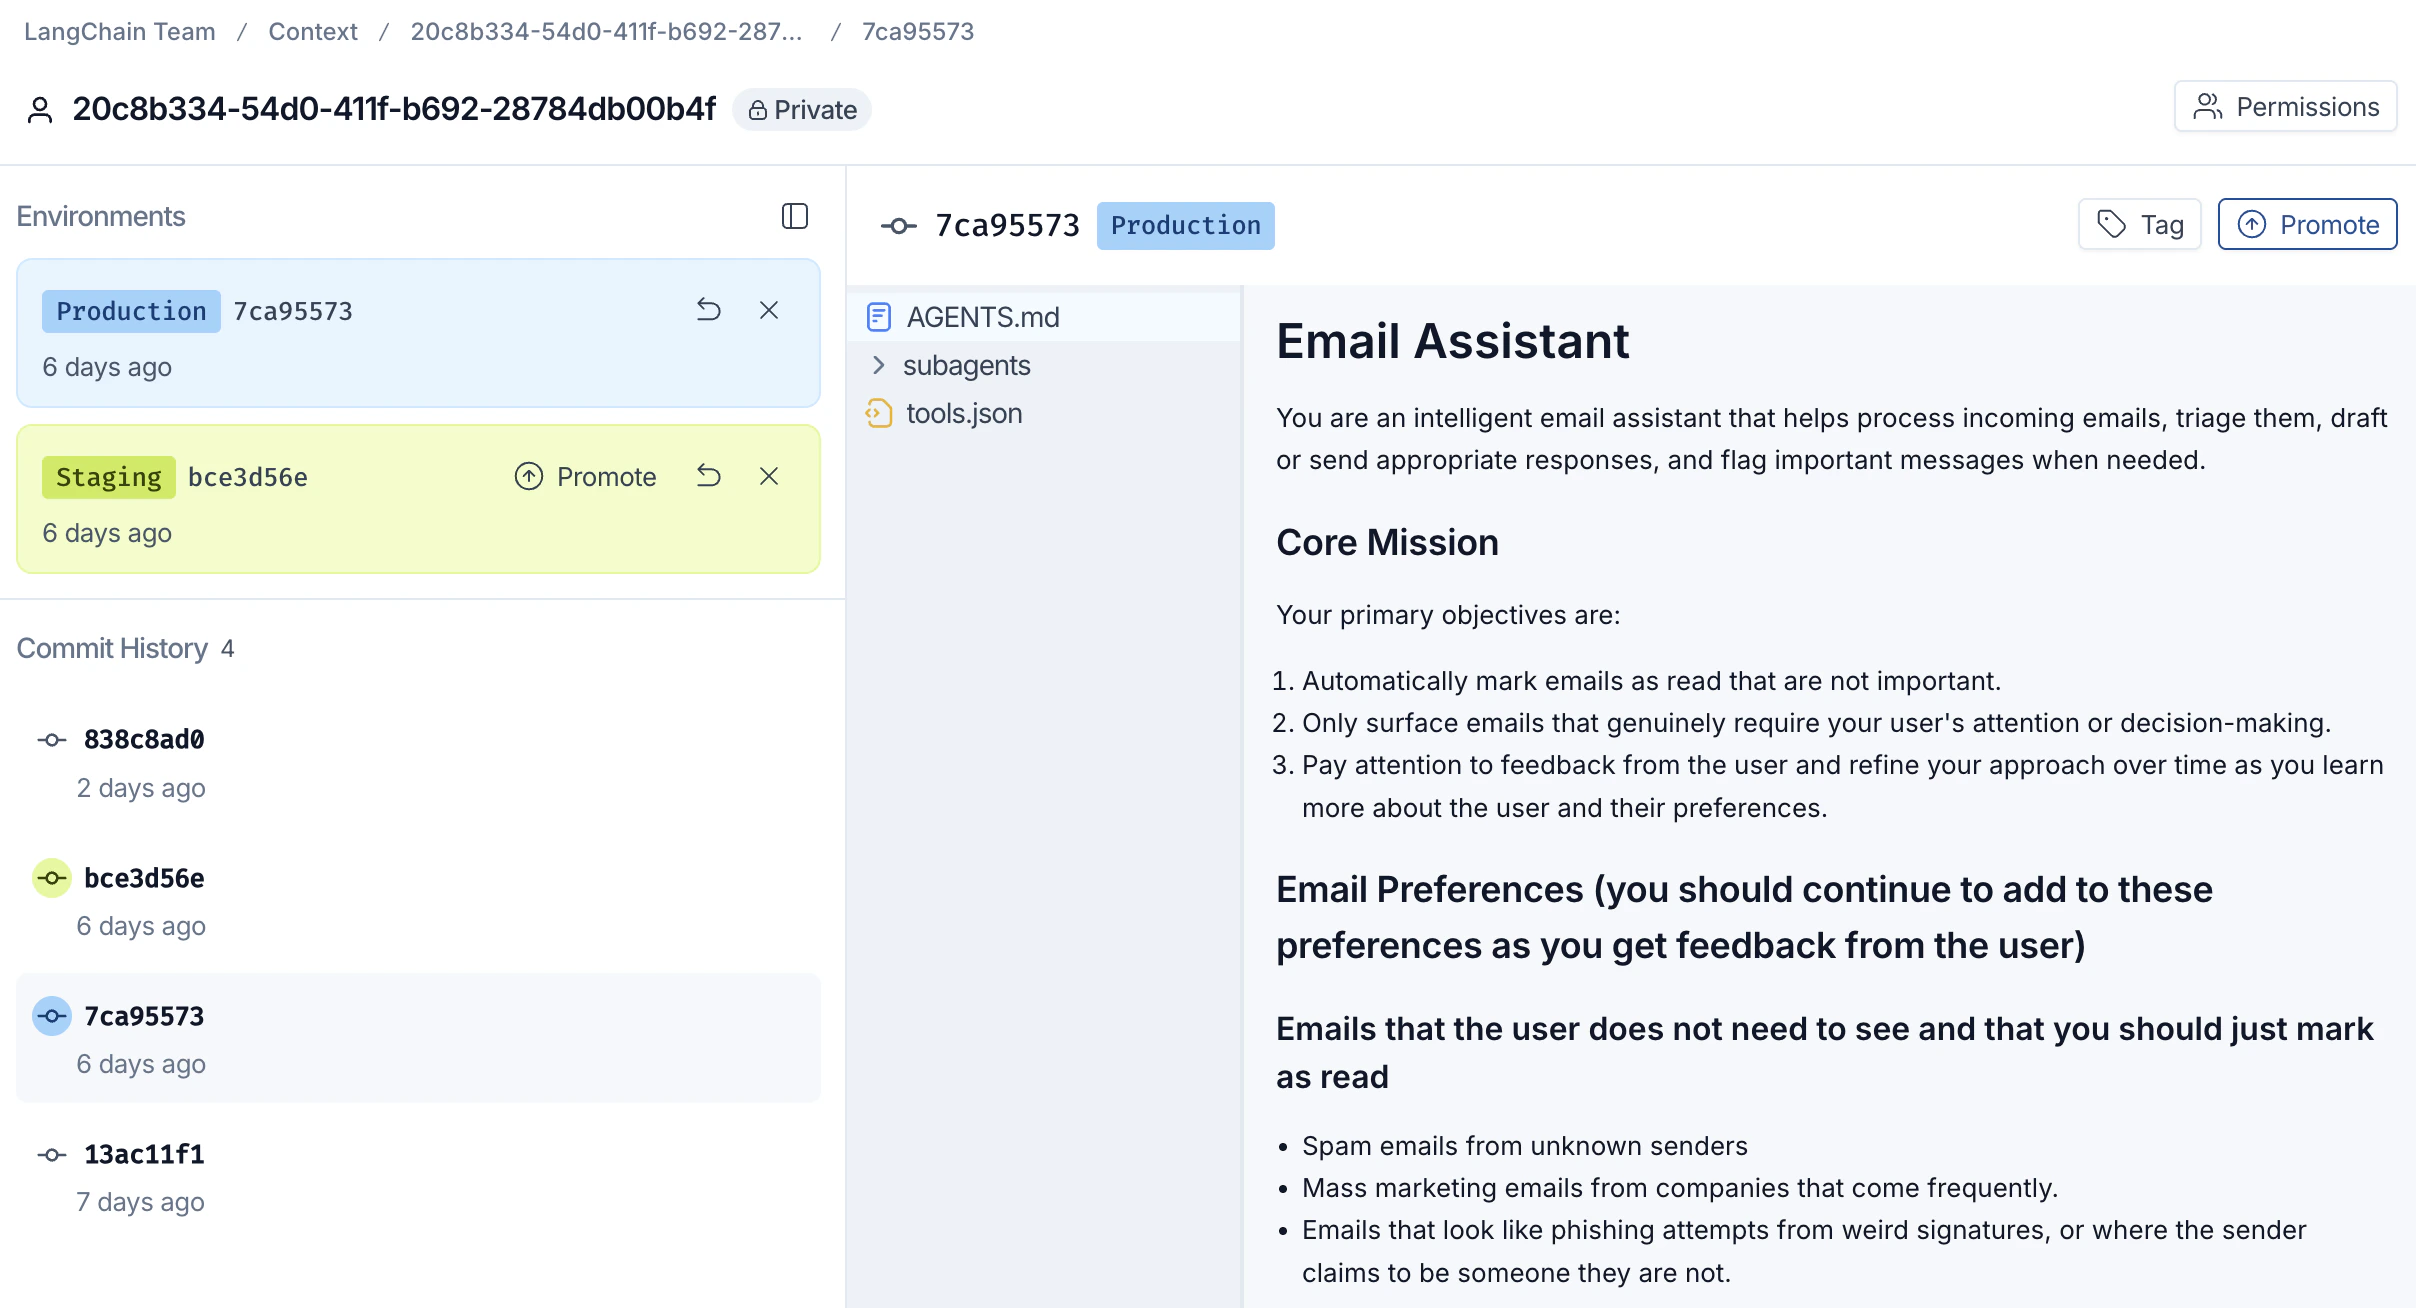The width and height of the screenshot is (2416, 1308).
Task: Click rollback icon on Staging environment
Action: (x=709, y=476)
